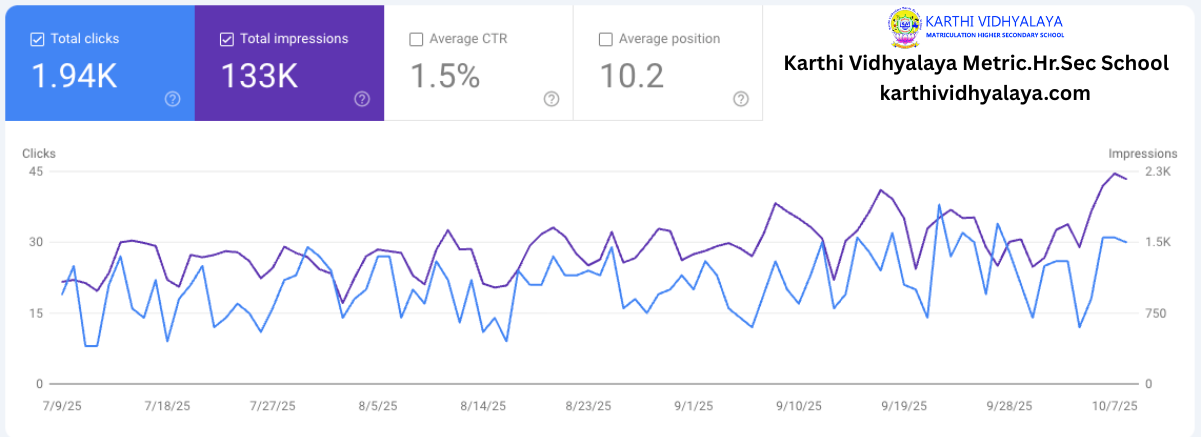Click the Impressions axis label

coord(1143,153)
